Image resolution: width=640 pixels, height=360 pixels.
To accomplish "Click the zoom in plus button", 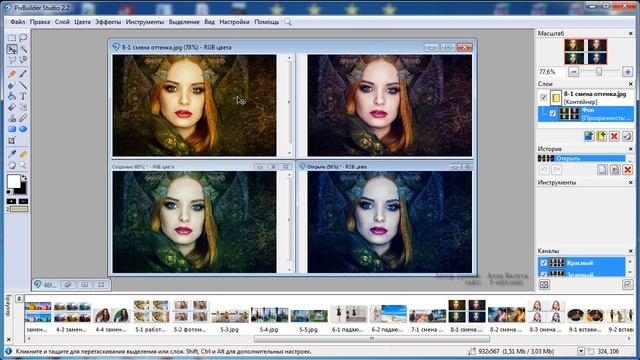I will 627,72.
